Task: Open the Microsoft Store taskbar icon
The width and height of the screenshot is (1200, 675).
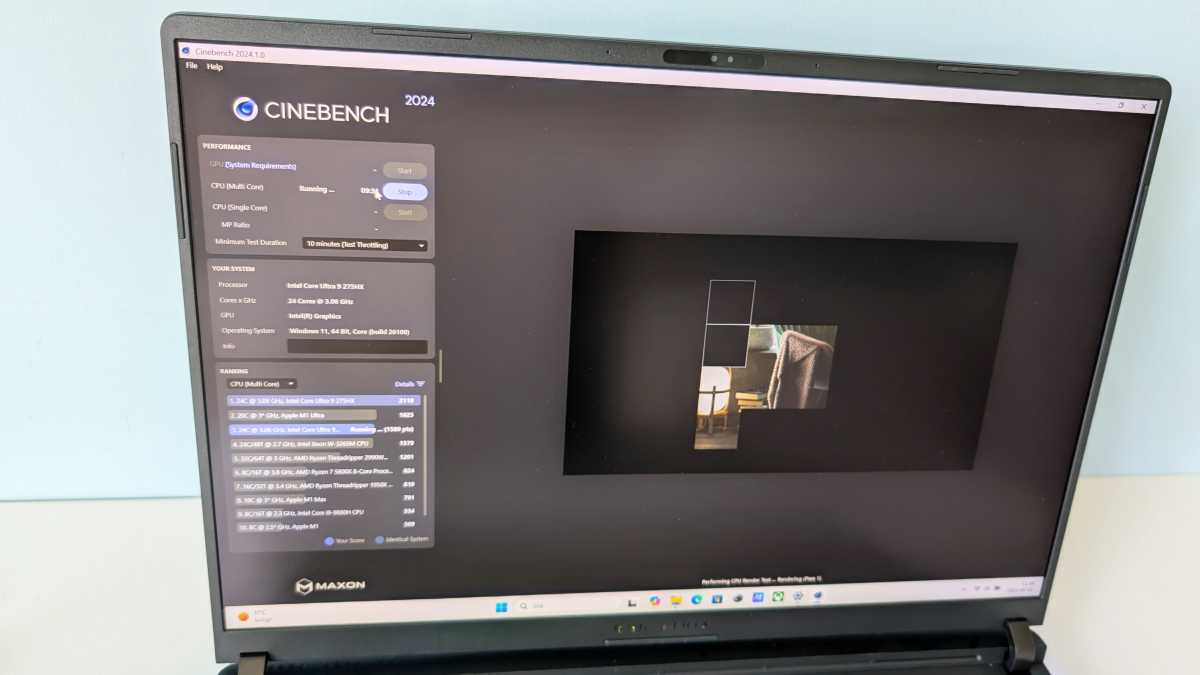Action: coord(717,600)
